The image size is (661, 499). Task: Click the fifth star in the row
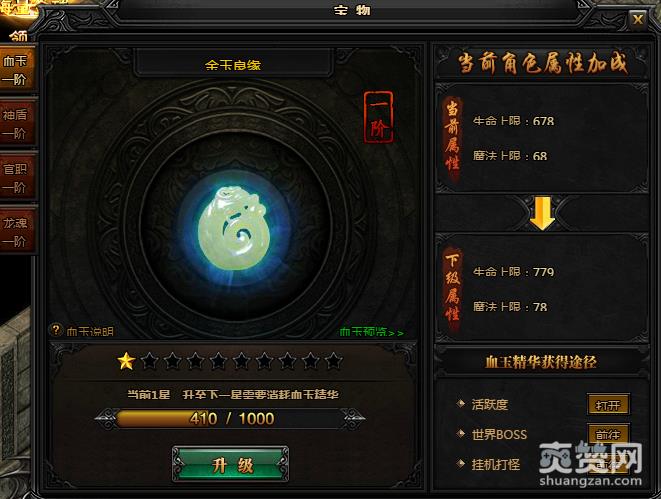click(x=218, y=361)
